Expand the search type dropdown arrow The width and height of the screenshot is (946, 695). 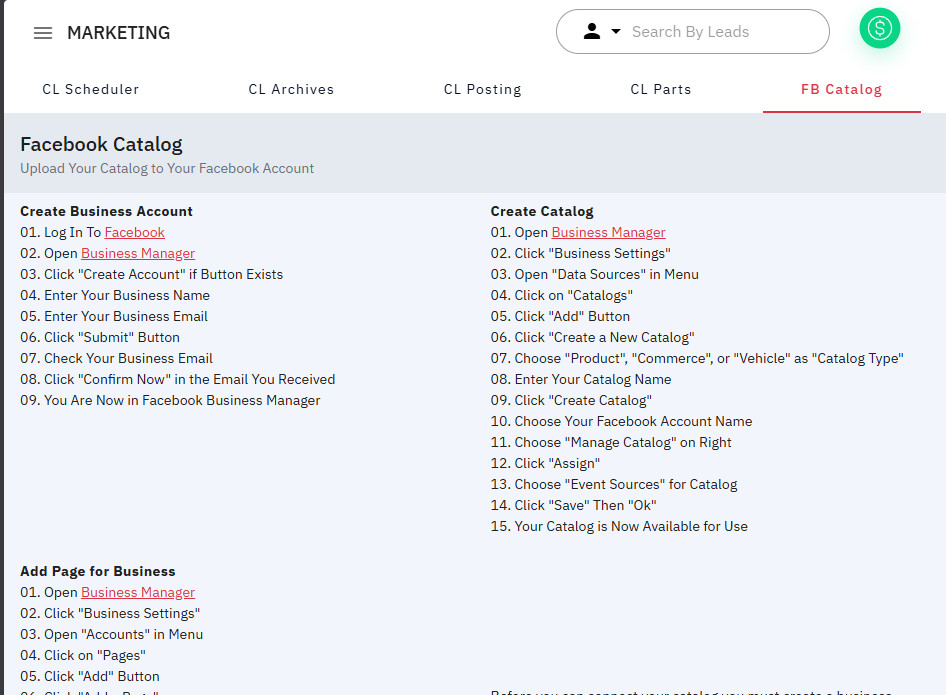tap(616, 31)
